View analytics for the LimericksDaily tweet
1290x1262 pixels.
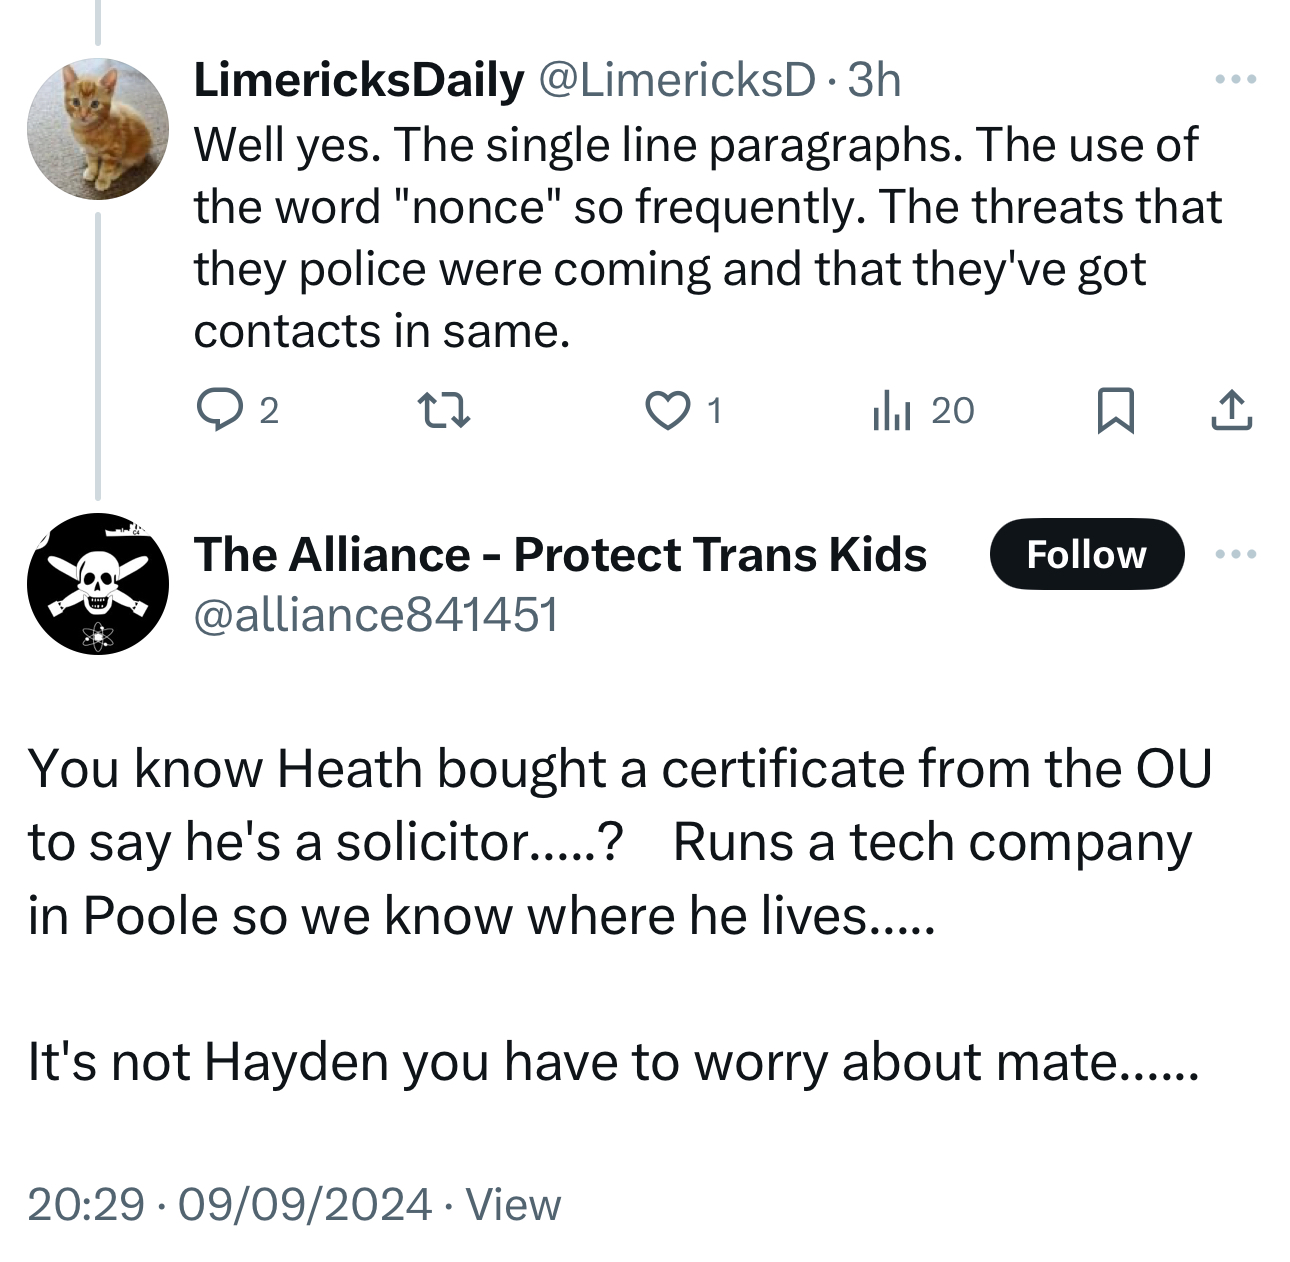pos(892,411)
